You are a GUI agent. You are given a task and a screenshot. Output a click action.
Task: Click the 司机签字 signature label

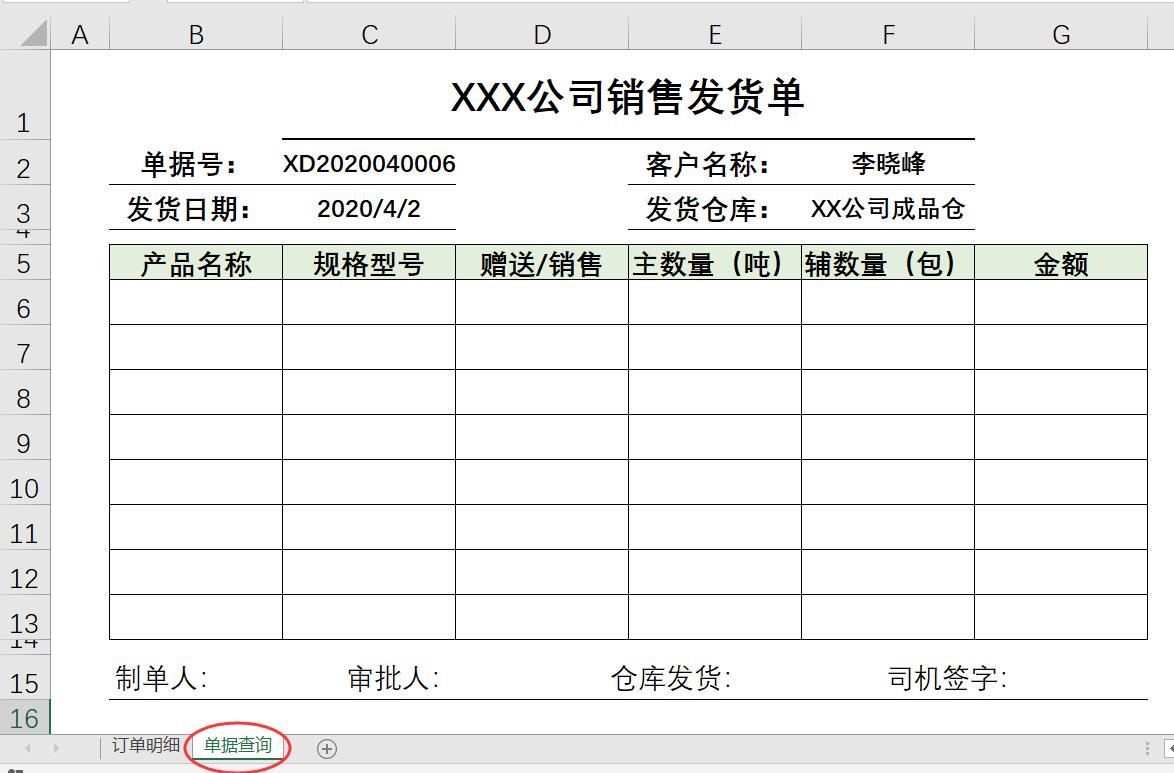[947, 678]
